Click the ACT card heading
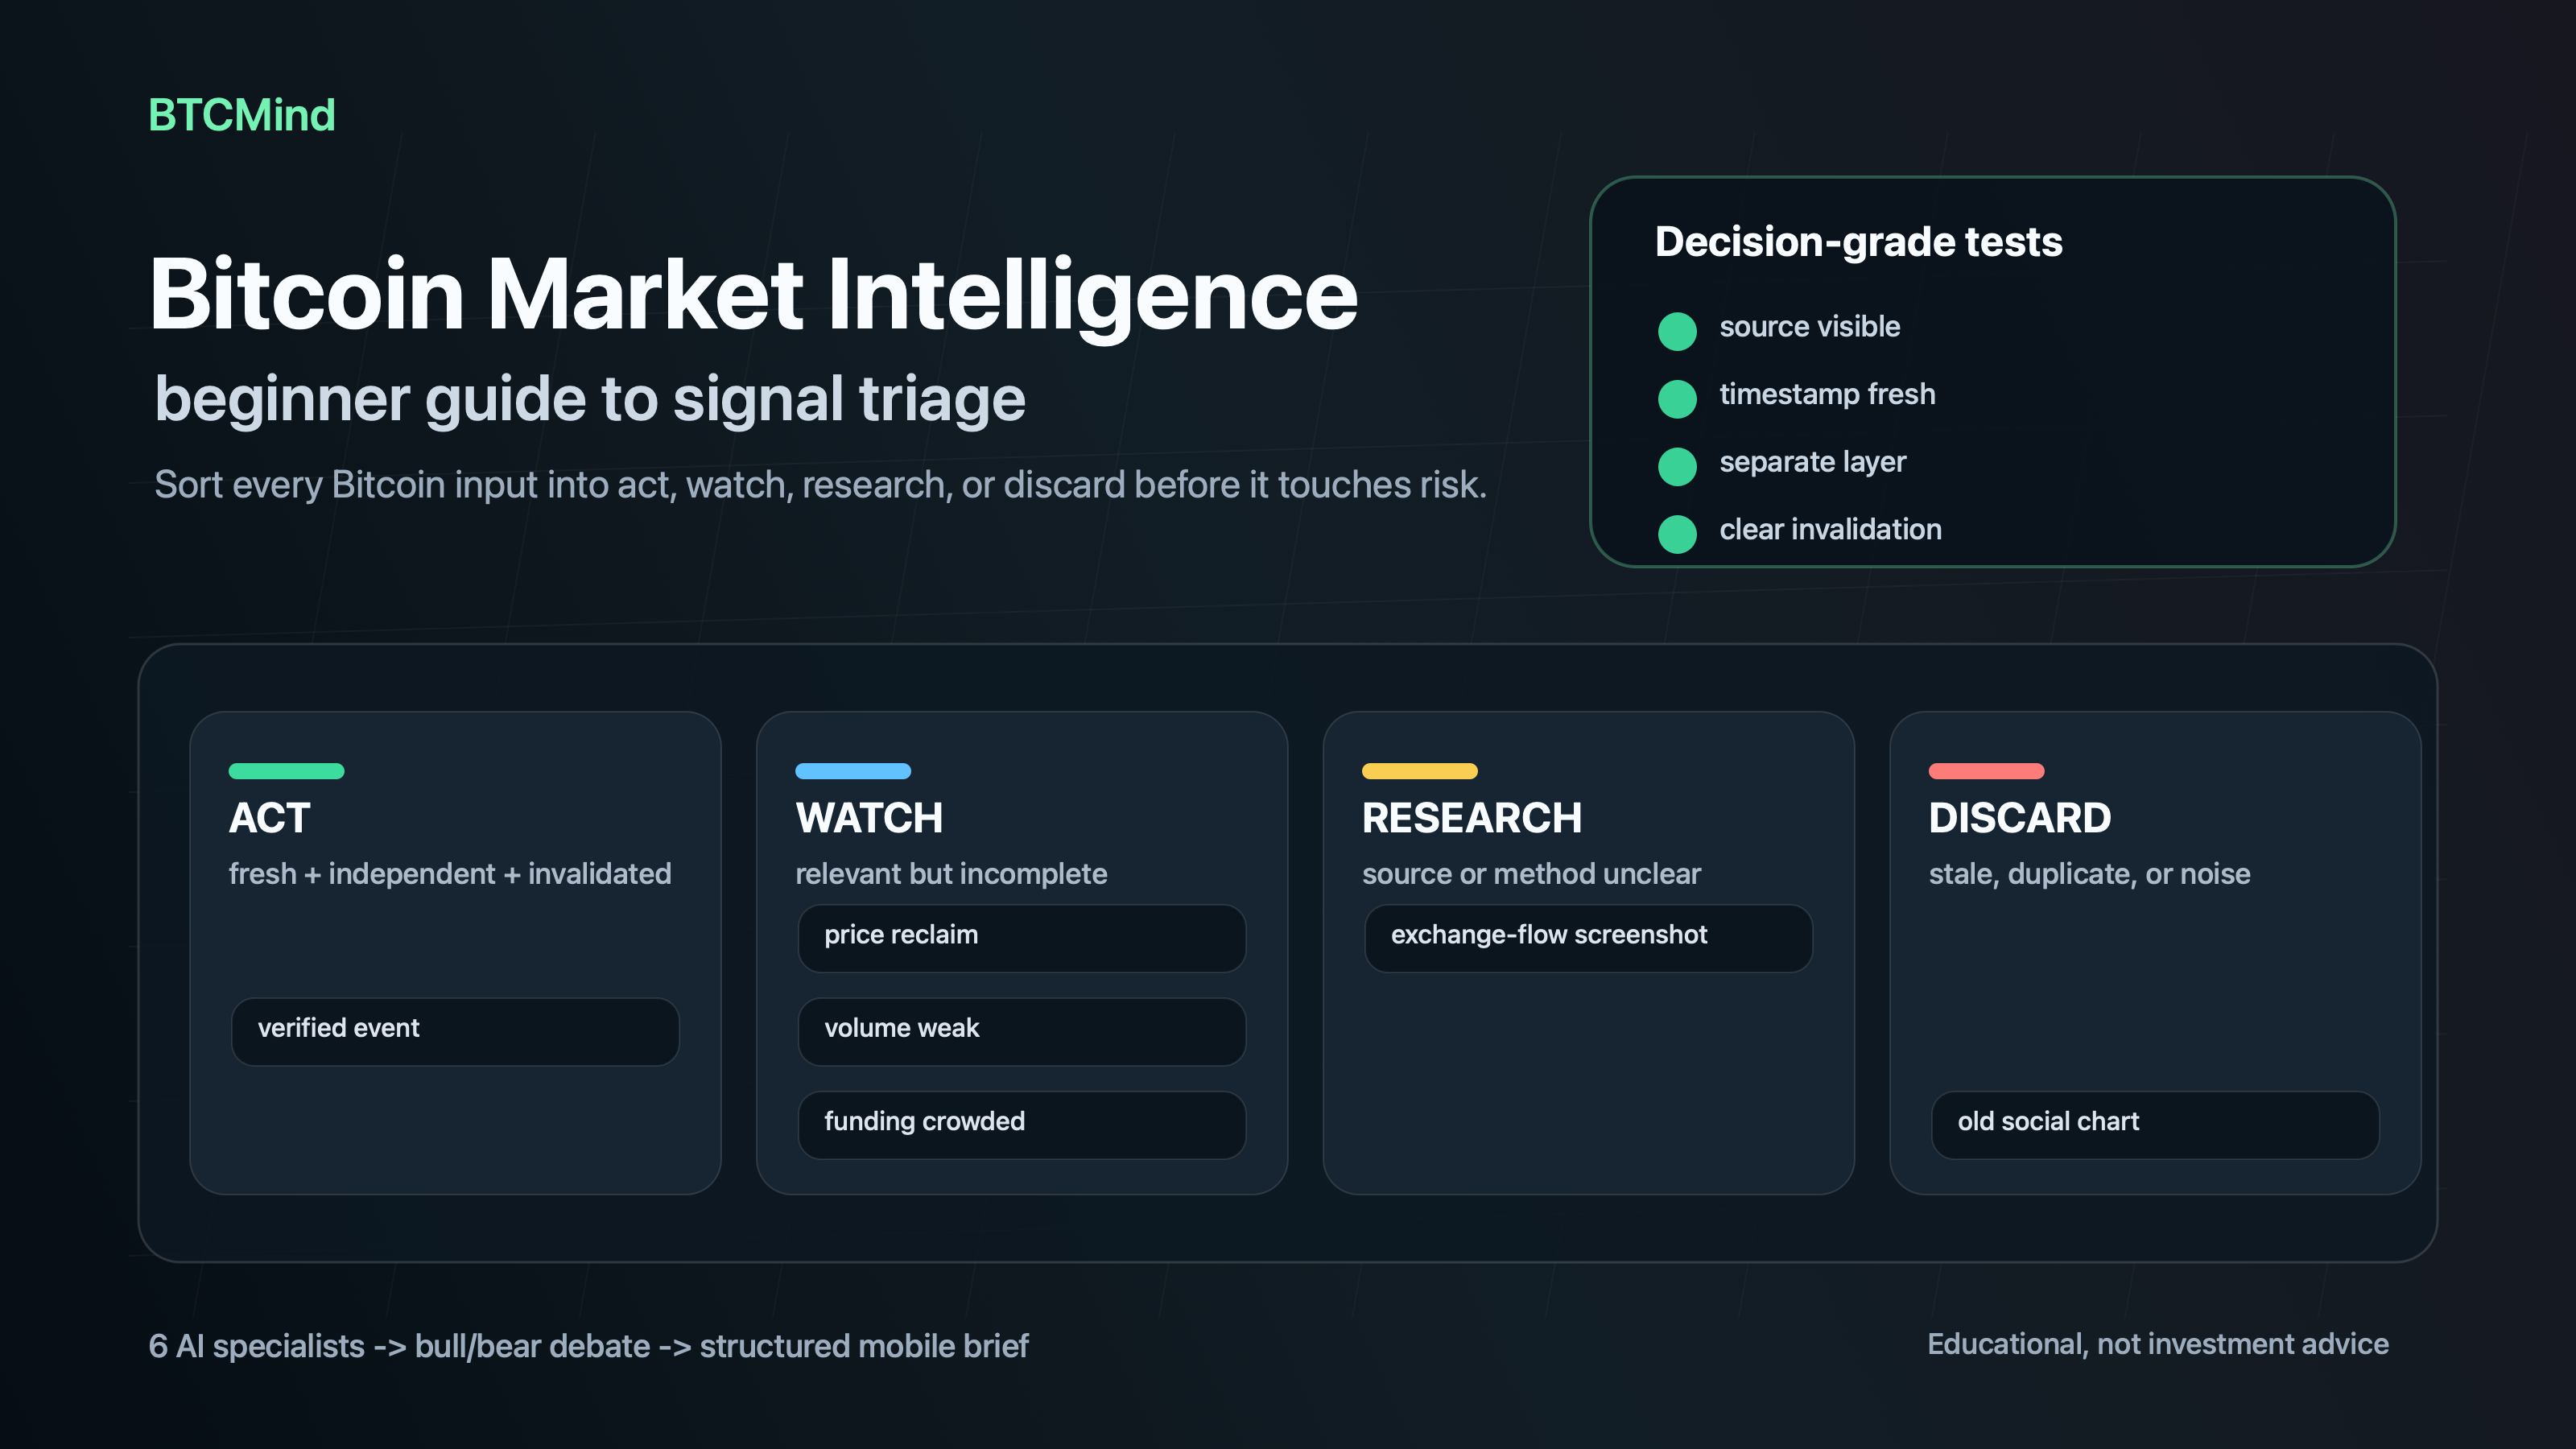2576x1449 pixels. coord(269,818)
